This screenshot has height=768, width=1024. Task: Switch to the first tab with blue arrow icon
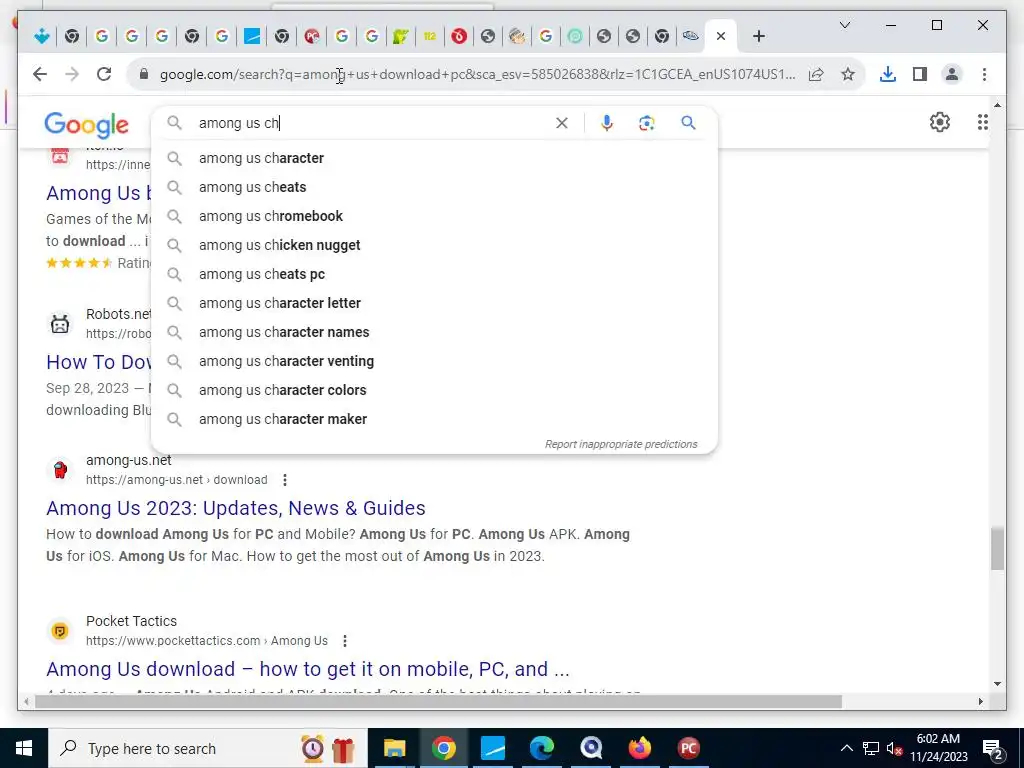click(42, 37)
